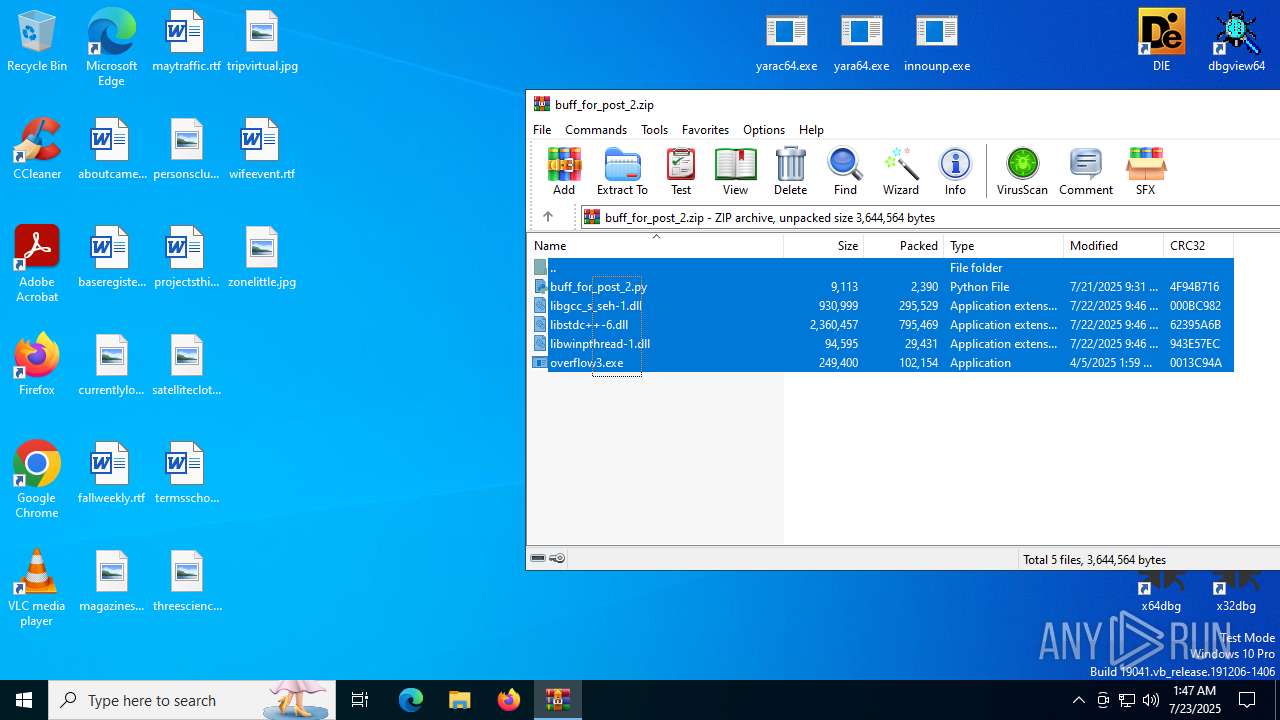Select the zonelittle.jpg desktop file

point(262,258)
